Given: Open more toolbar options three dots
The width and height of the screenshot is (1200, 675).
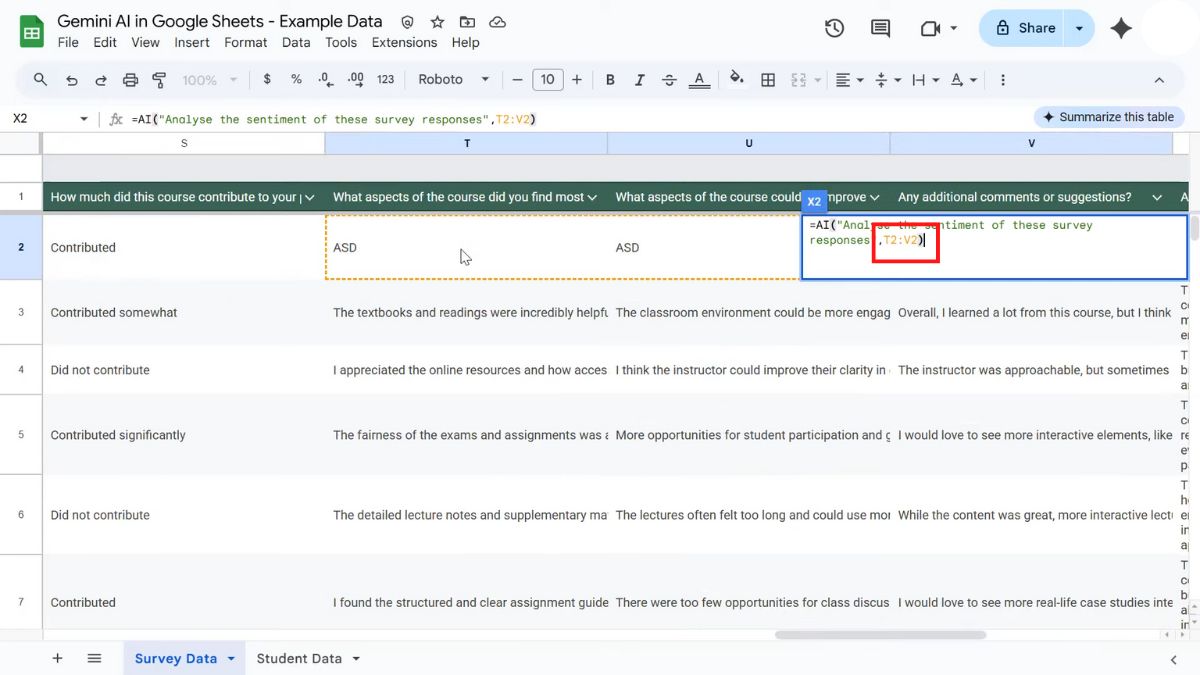Looking at the screenshot, I should tap(1003, 80).
